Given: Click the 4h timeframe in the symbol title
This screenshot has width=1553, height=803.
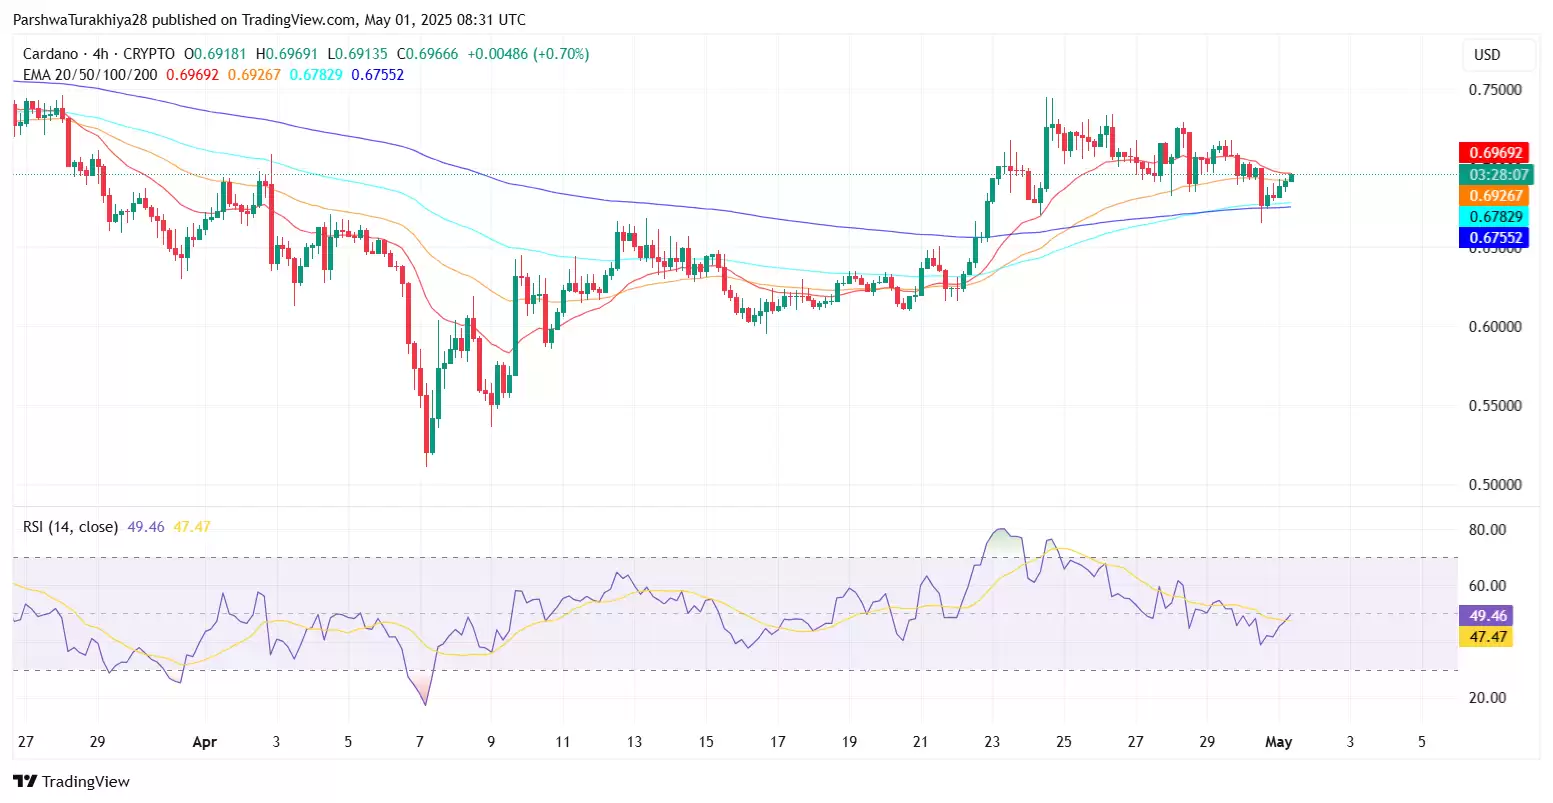Looking at the screenshot, I should click(99, 53).
